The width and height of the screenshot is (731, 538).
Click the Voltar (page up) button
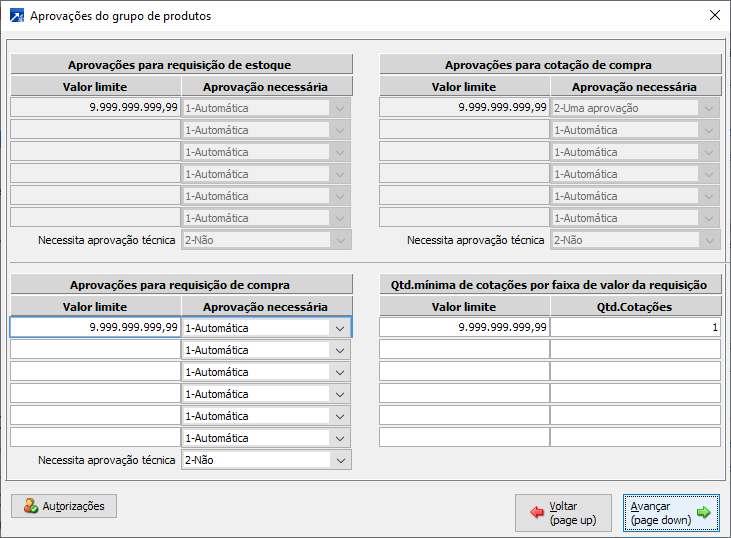tap(563, 513)
